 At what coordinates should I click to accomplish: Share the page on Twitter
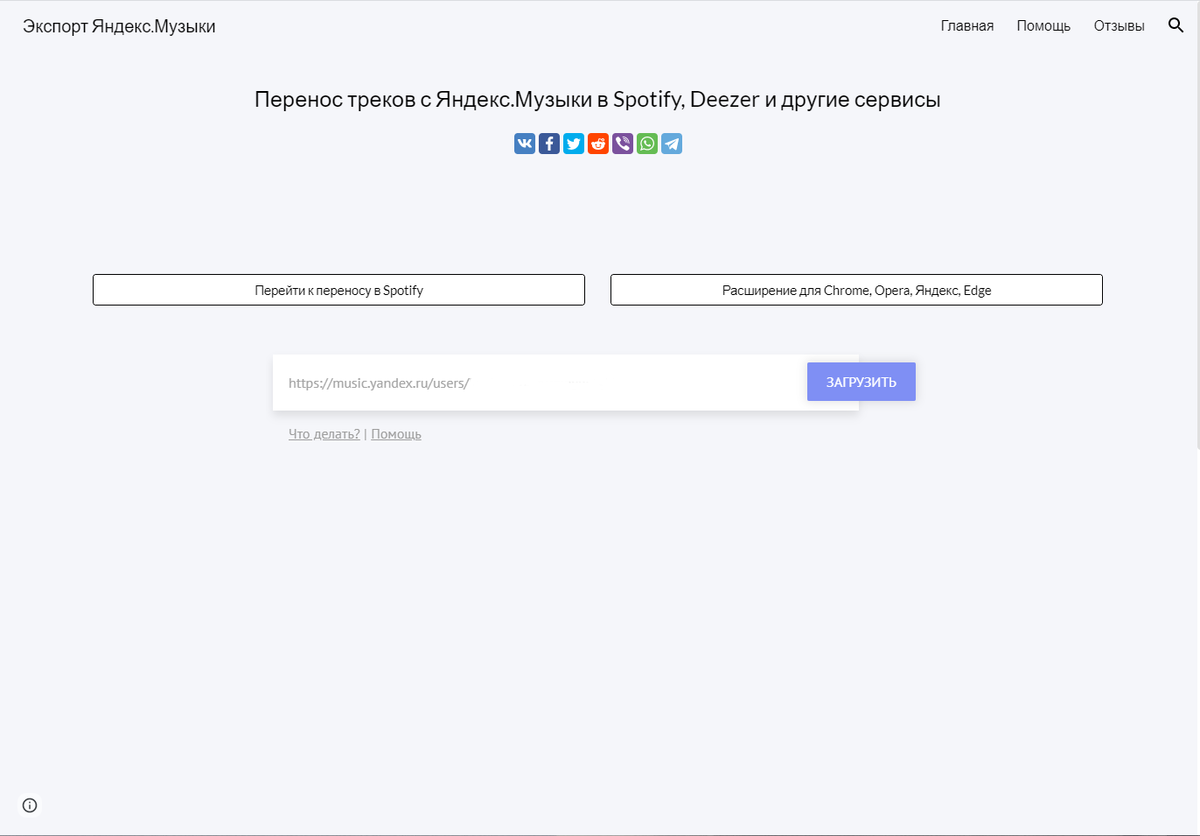click(574, 144)
